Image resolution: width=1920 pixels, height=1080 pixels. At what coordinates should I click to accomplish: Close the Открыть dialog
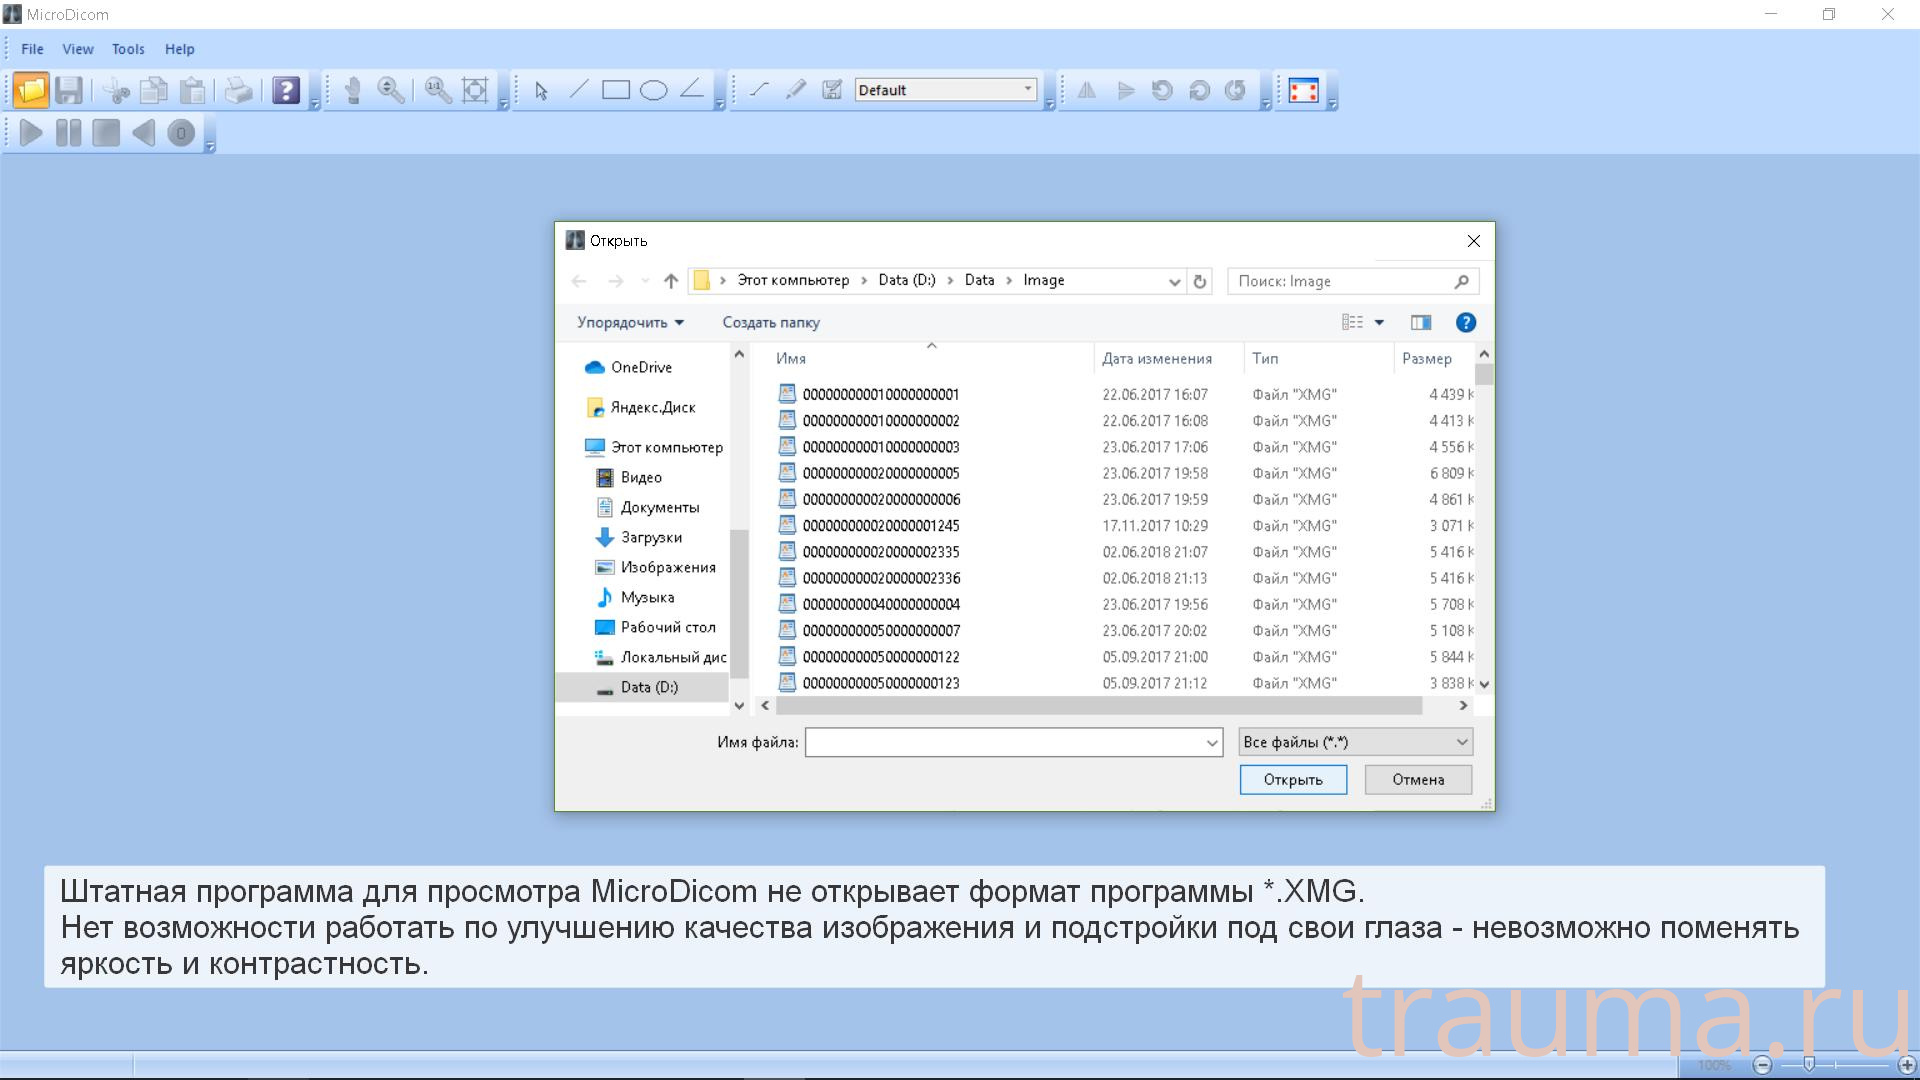point(1473,241)
